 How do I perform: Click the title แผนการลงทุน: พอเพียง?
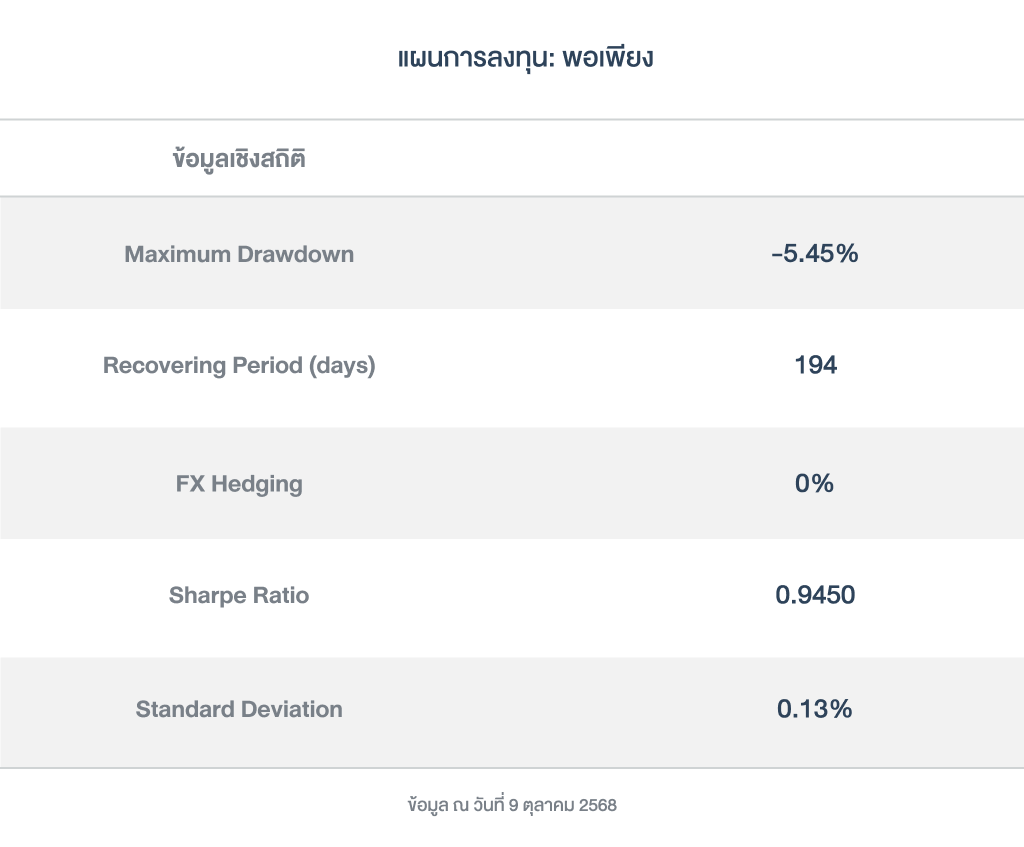tap(525, 59)
